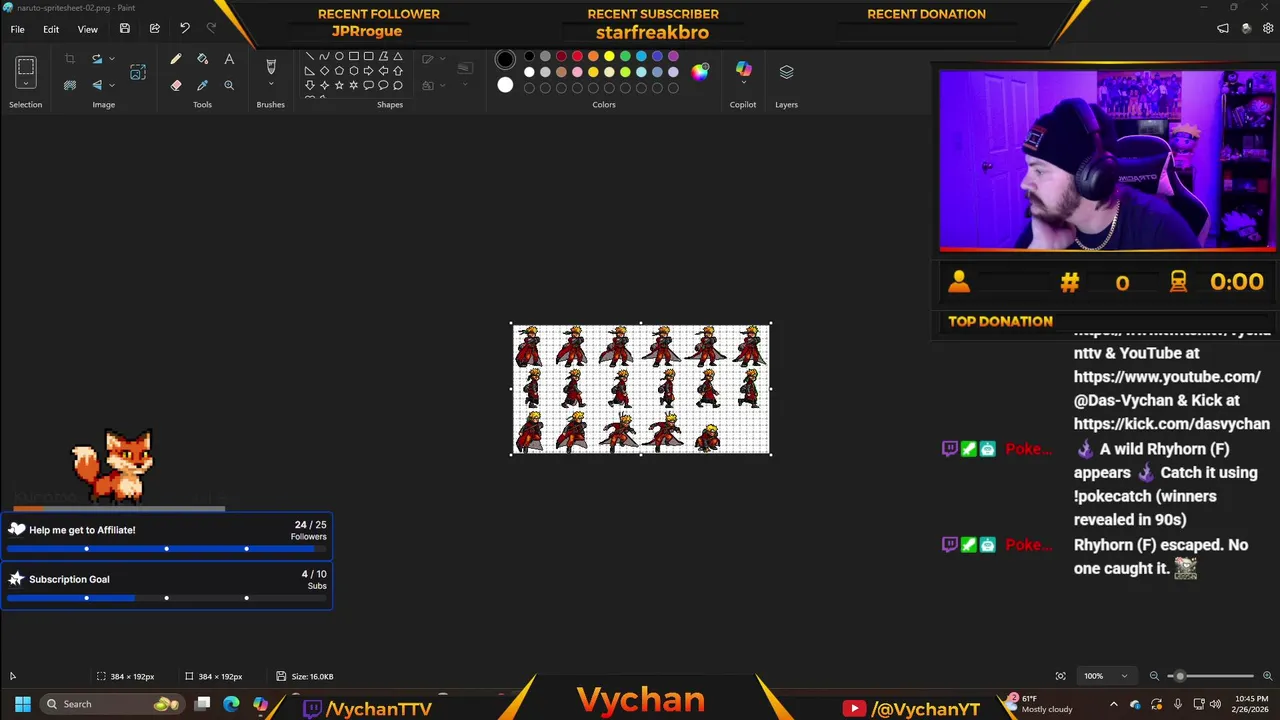1280x720 pixels.
Task: Select the Eraser tool
Action: pos(176,86)
